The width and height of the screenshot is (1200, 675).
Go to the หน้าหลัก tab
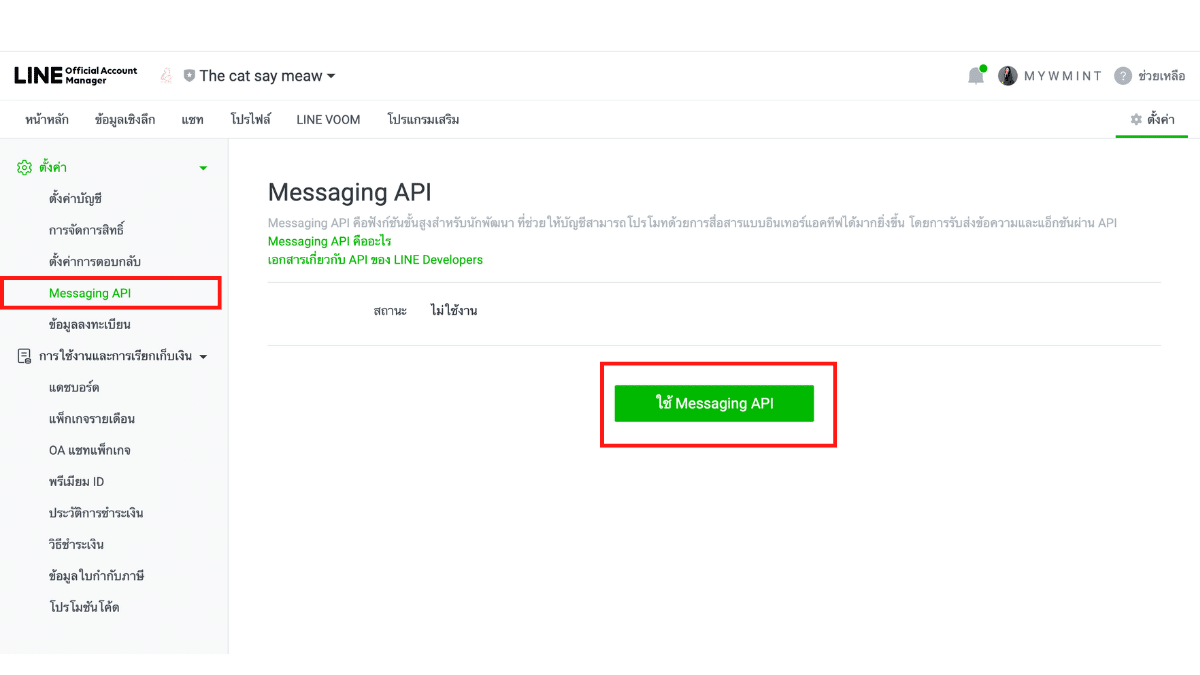tap(47, 119)
